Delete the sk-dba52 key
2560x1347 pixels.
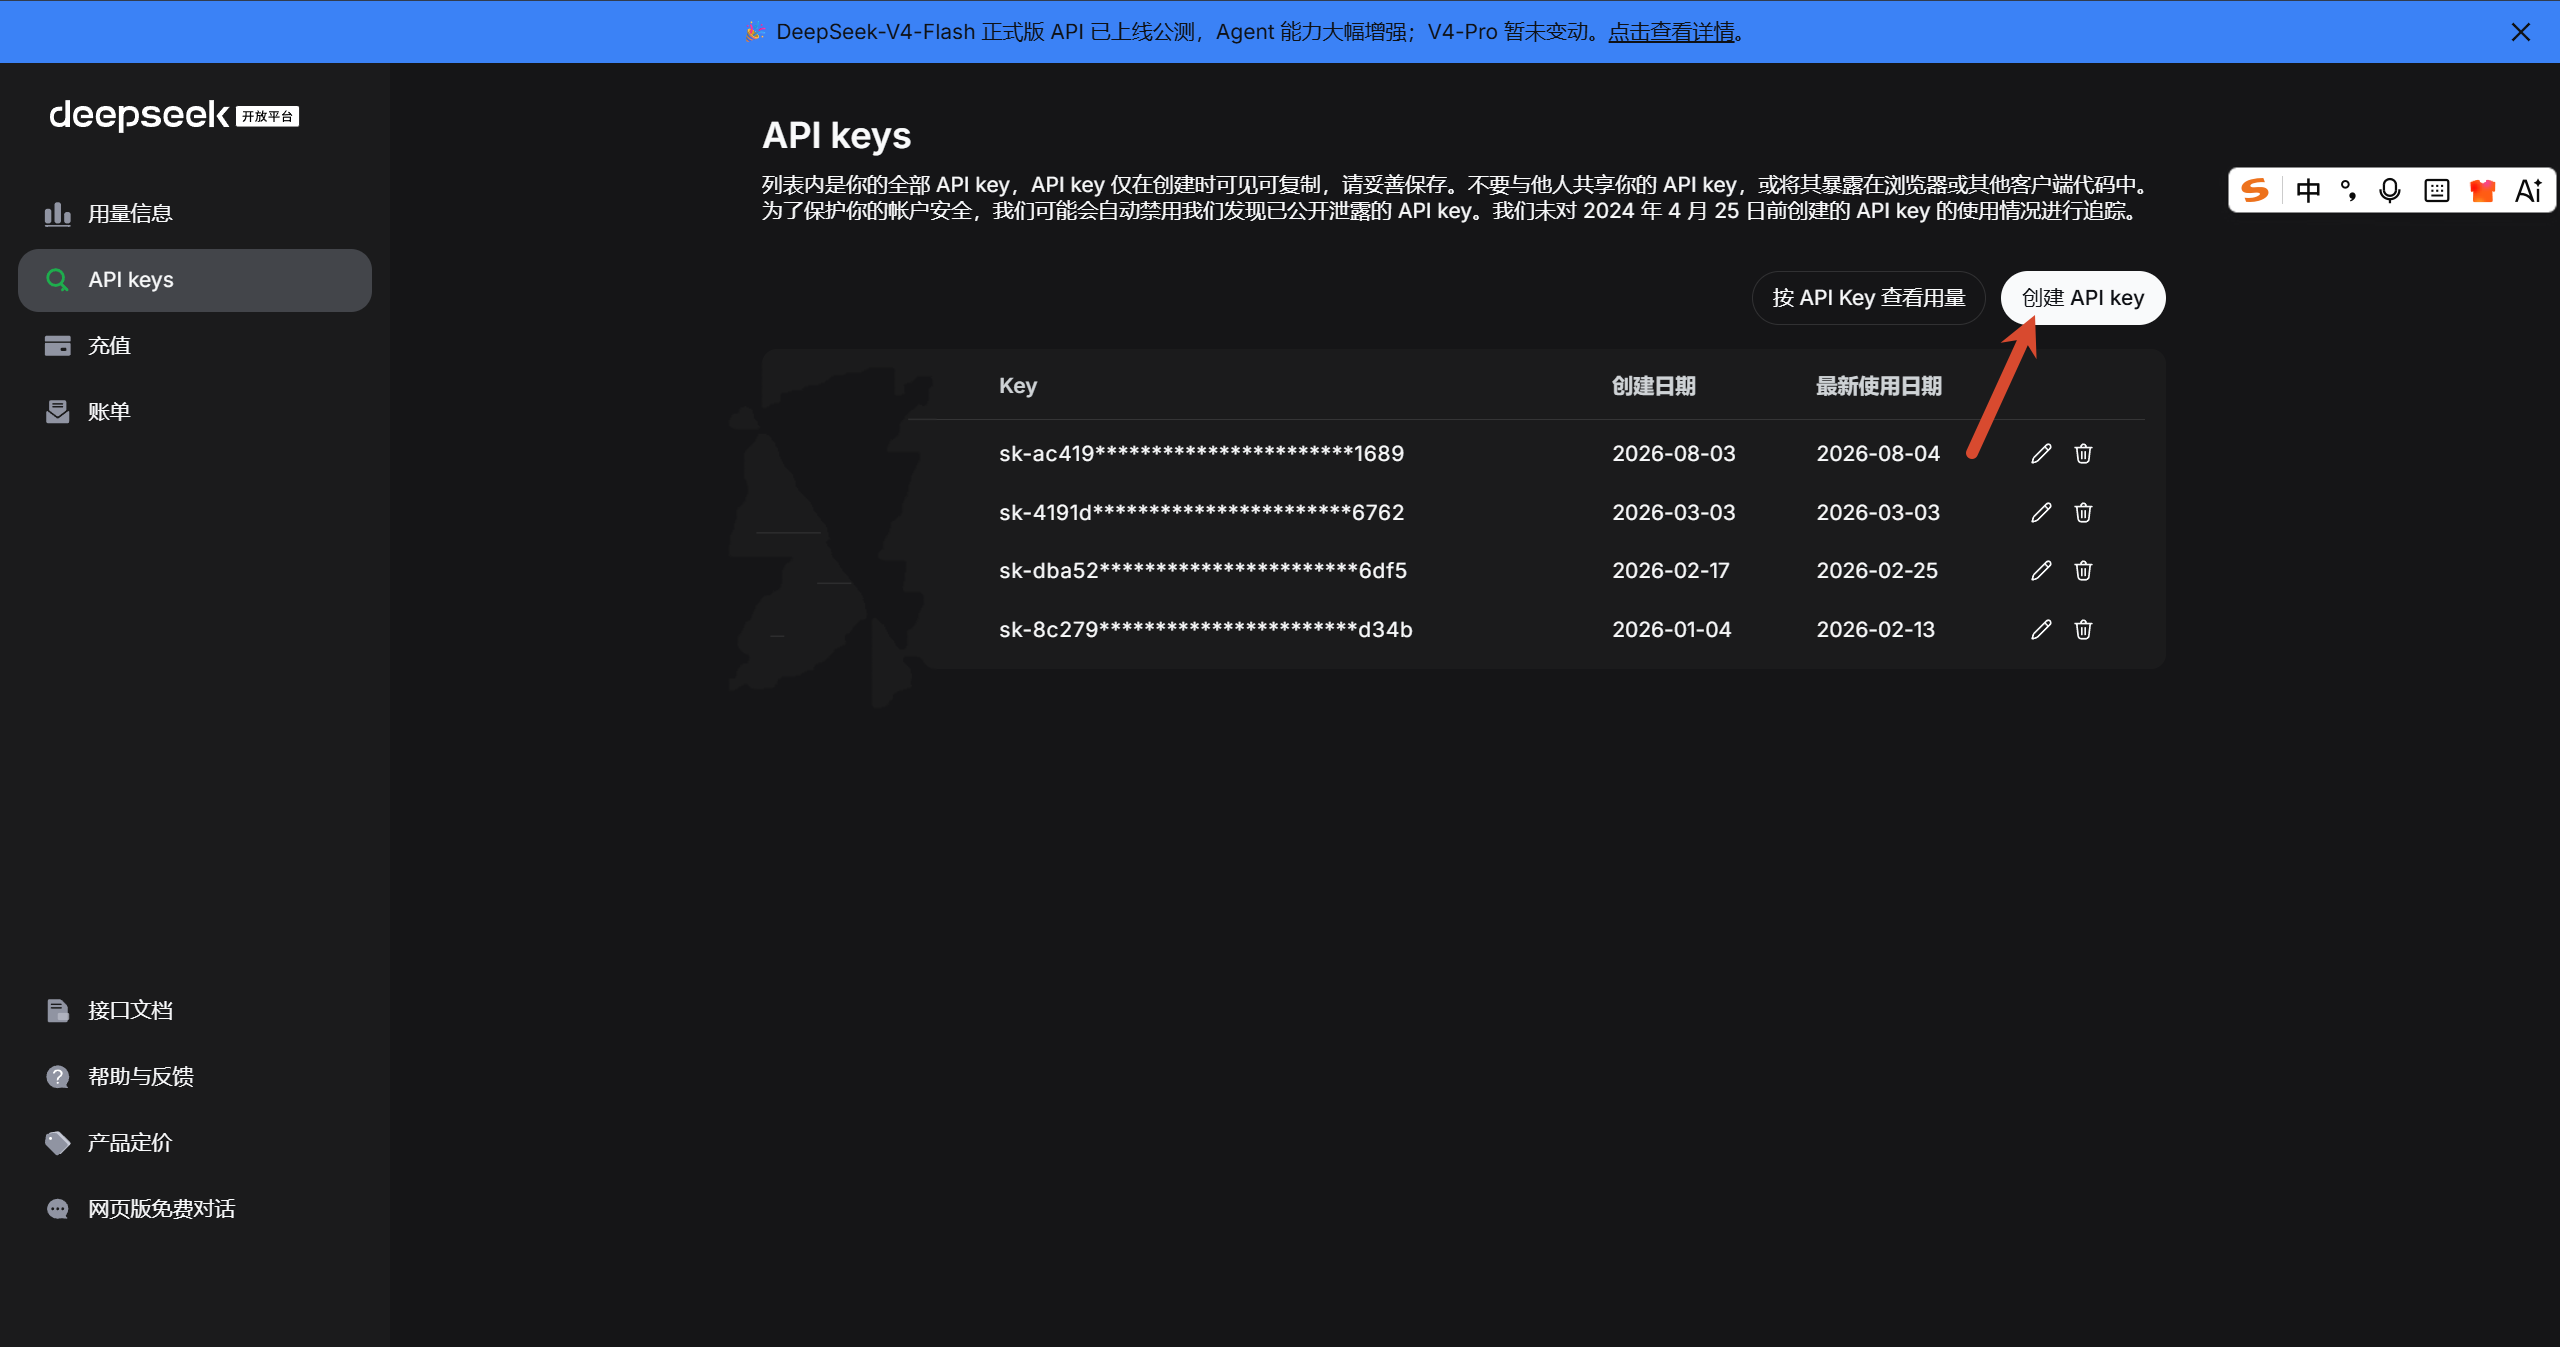[x=2083, y=571]
